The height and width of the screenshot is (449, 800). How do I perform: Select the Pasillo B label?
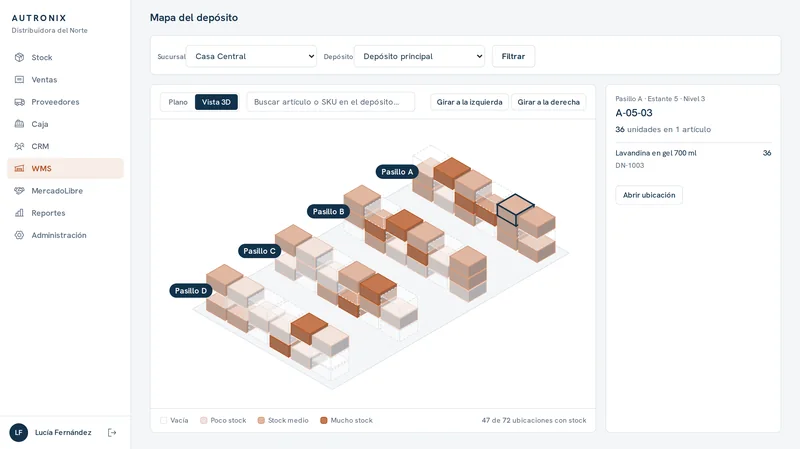[x=328, y=211]
